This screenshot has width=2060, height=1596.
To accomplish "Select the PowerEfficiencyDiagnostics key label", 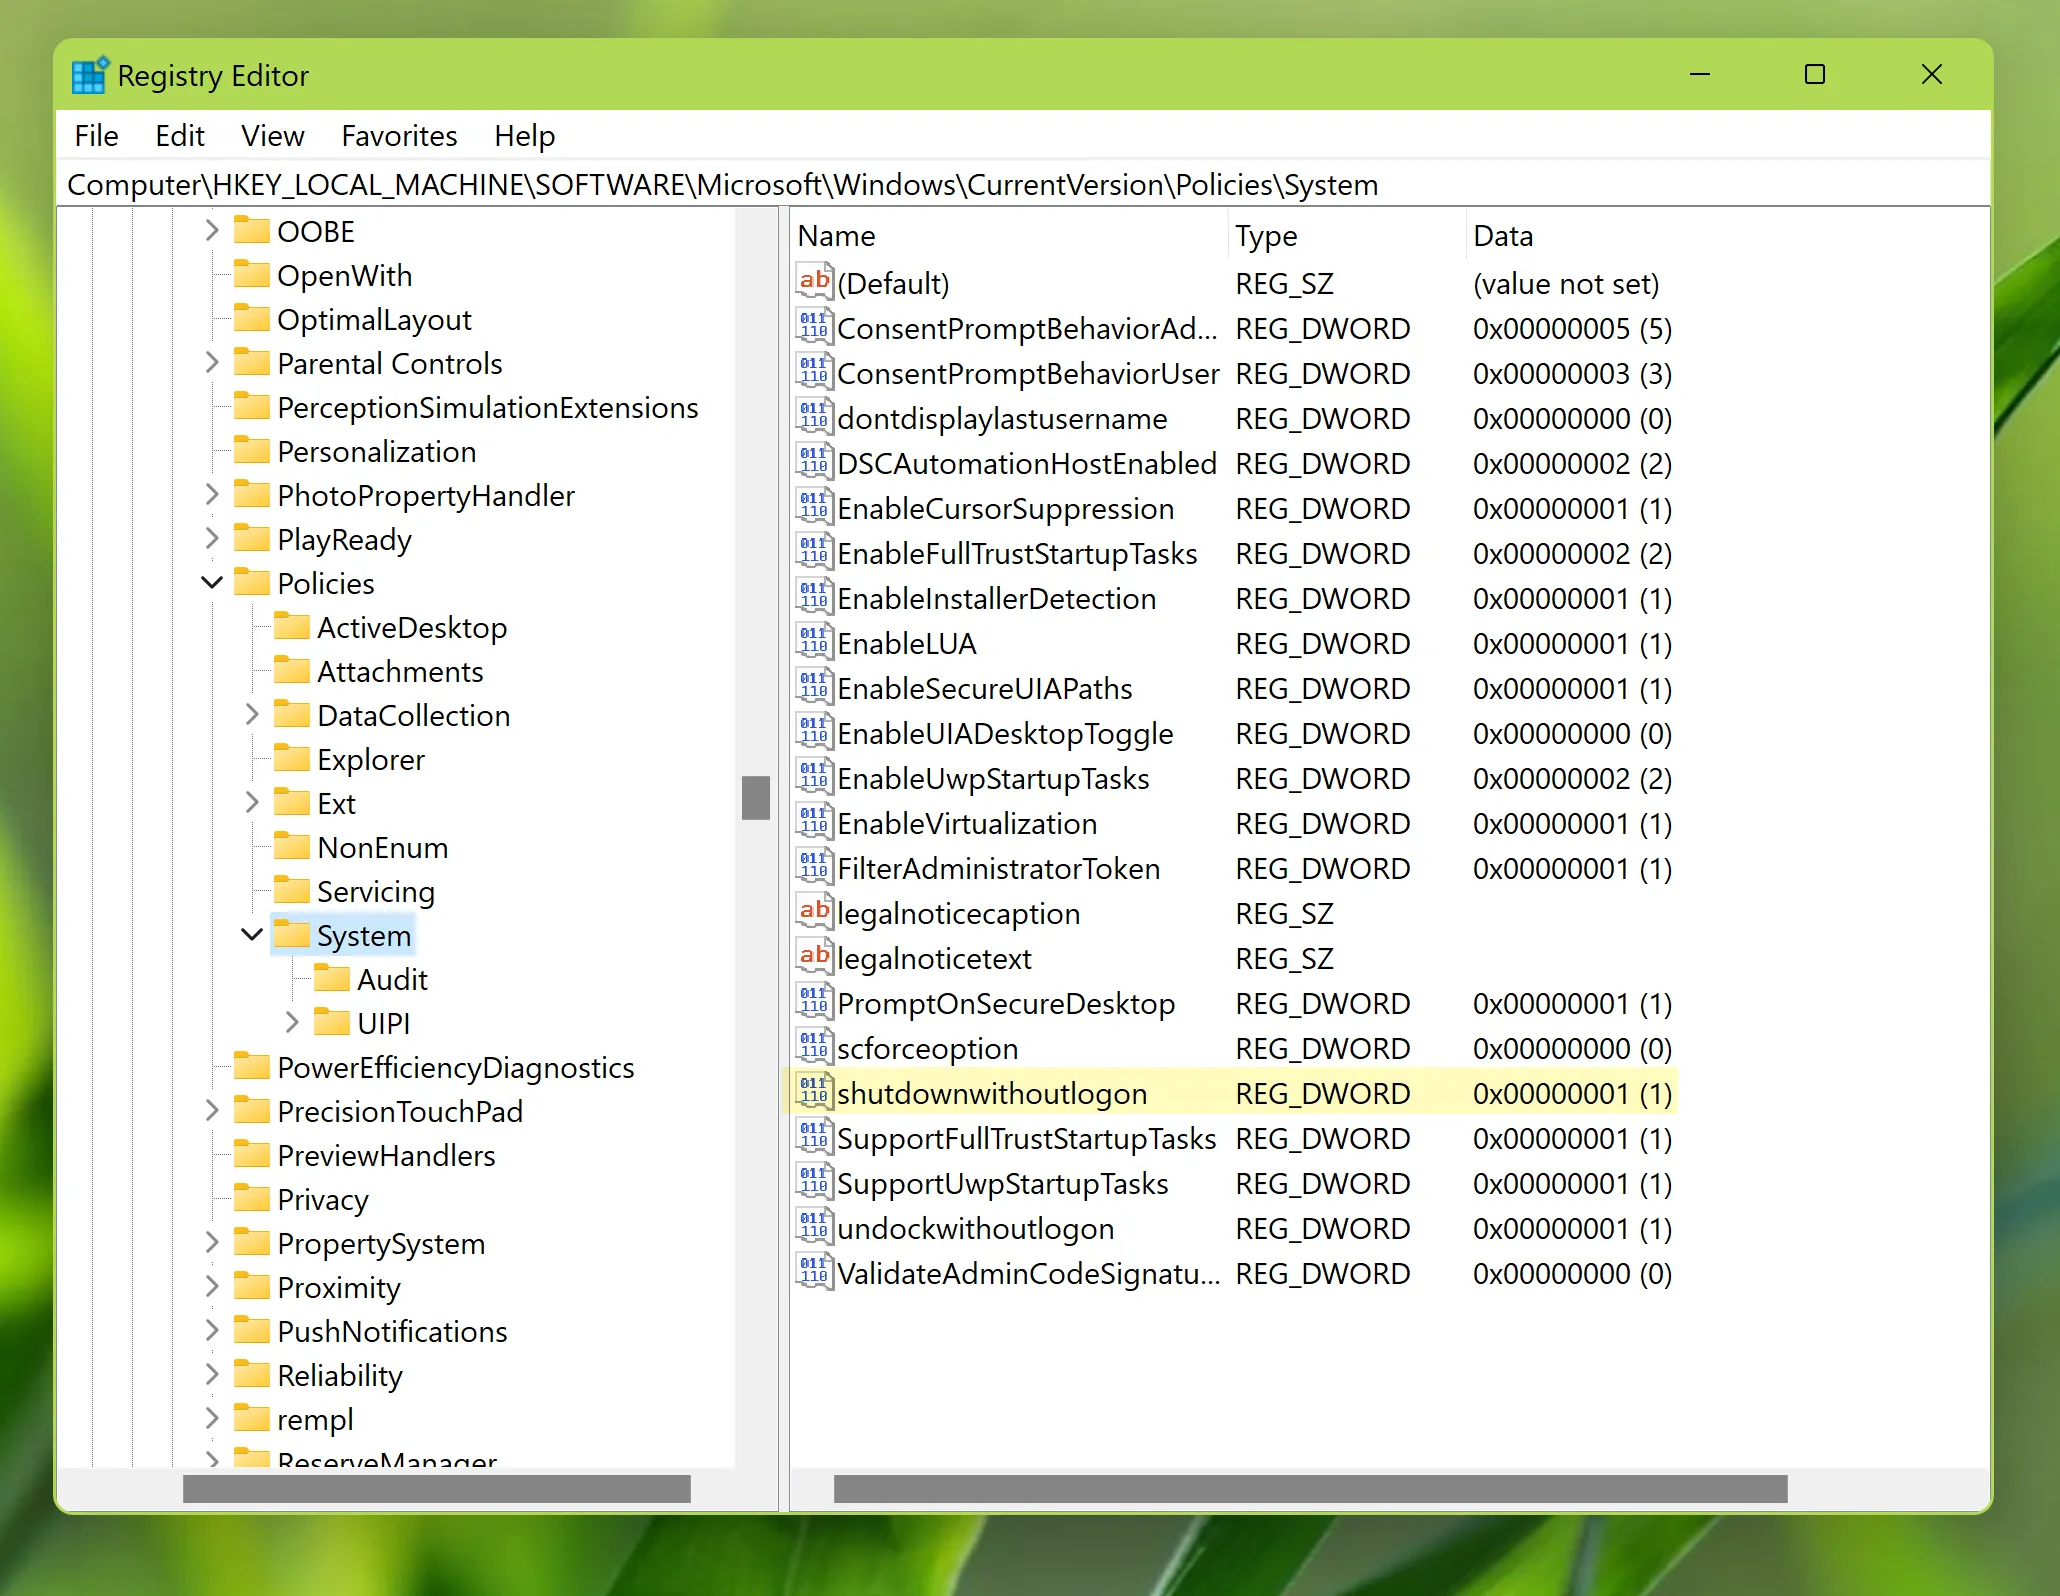I will (x=455, y=1067).
